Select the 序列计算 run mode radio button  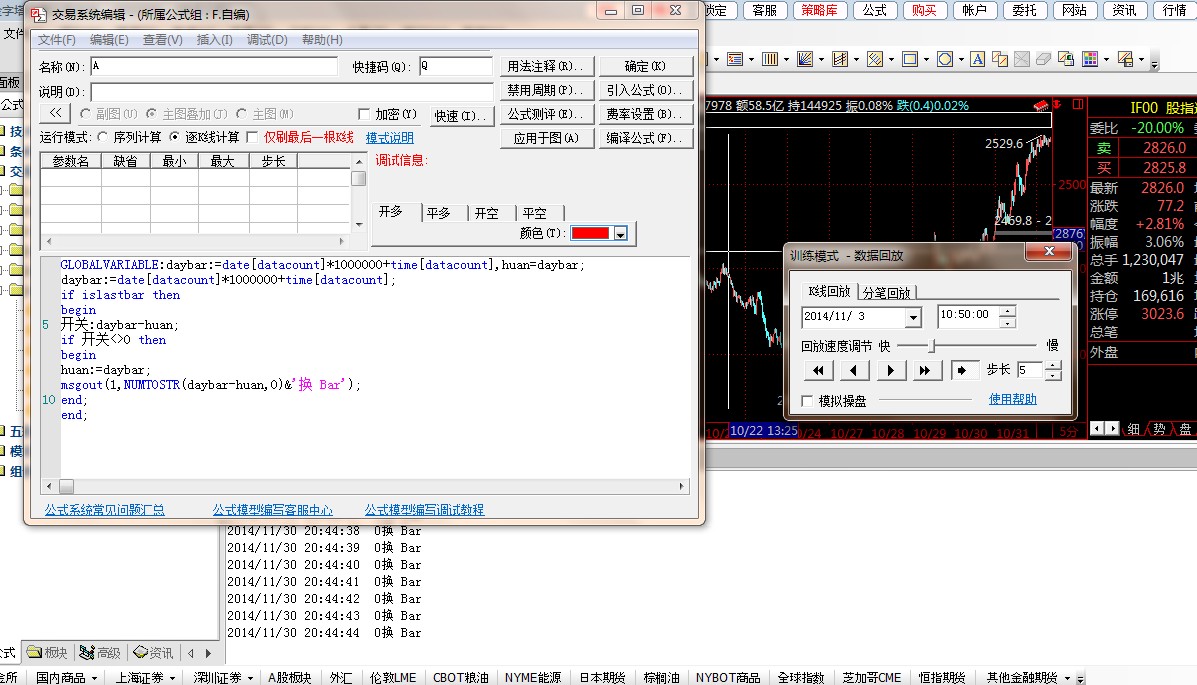tap(102, 137)
